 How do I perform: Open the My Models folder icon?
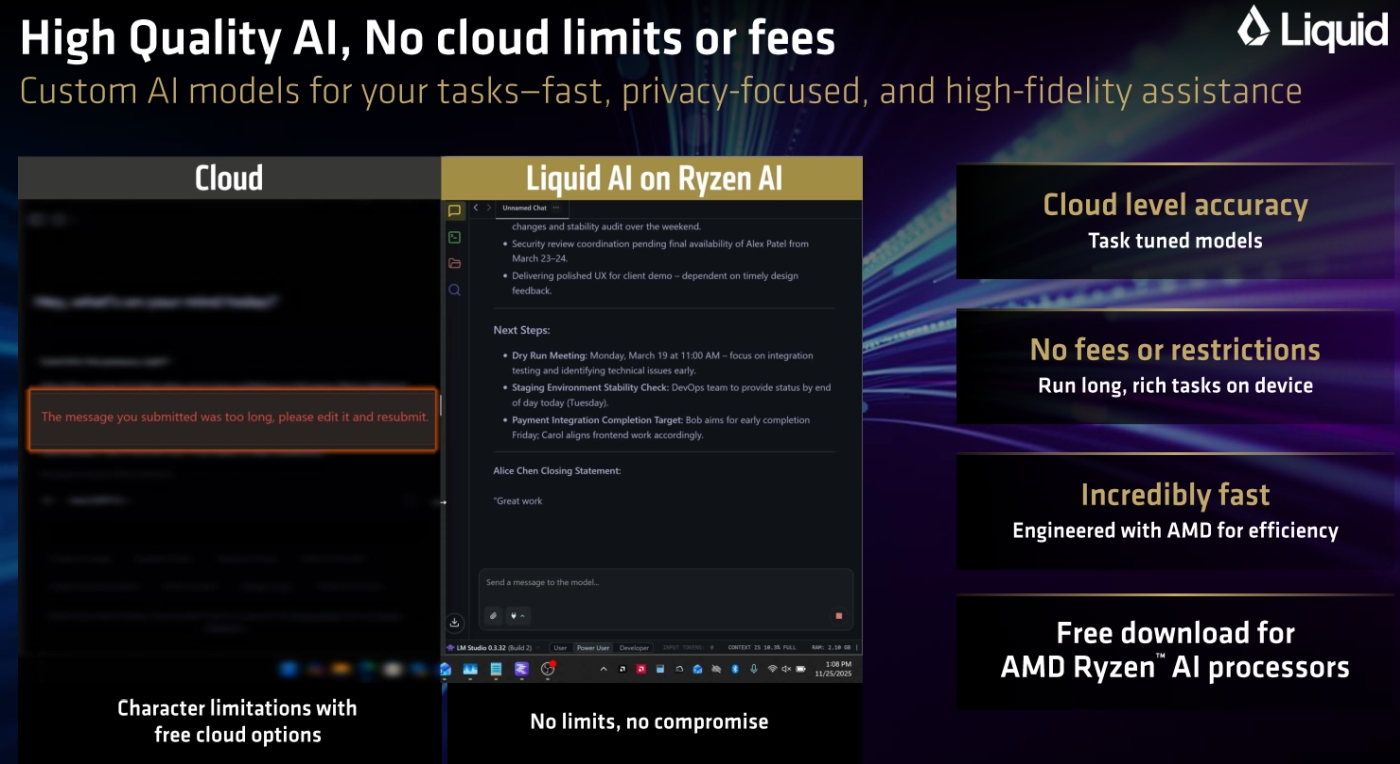tap(454, 263)
